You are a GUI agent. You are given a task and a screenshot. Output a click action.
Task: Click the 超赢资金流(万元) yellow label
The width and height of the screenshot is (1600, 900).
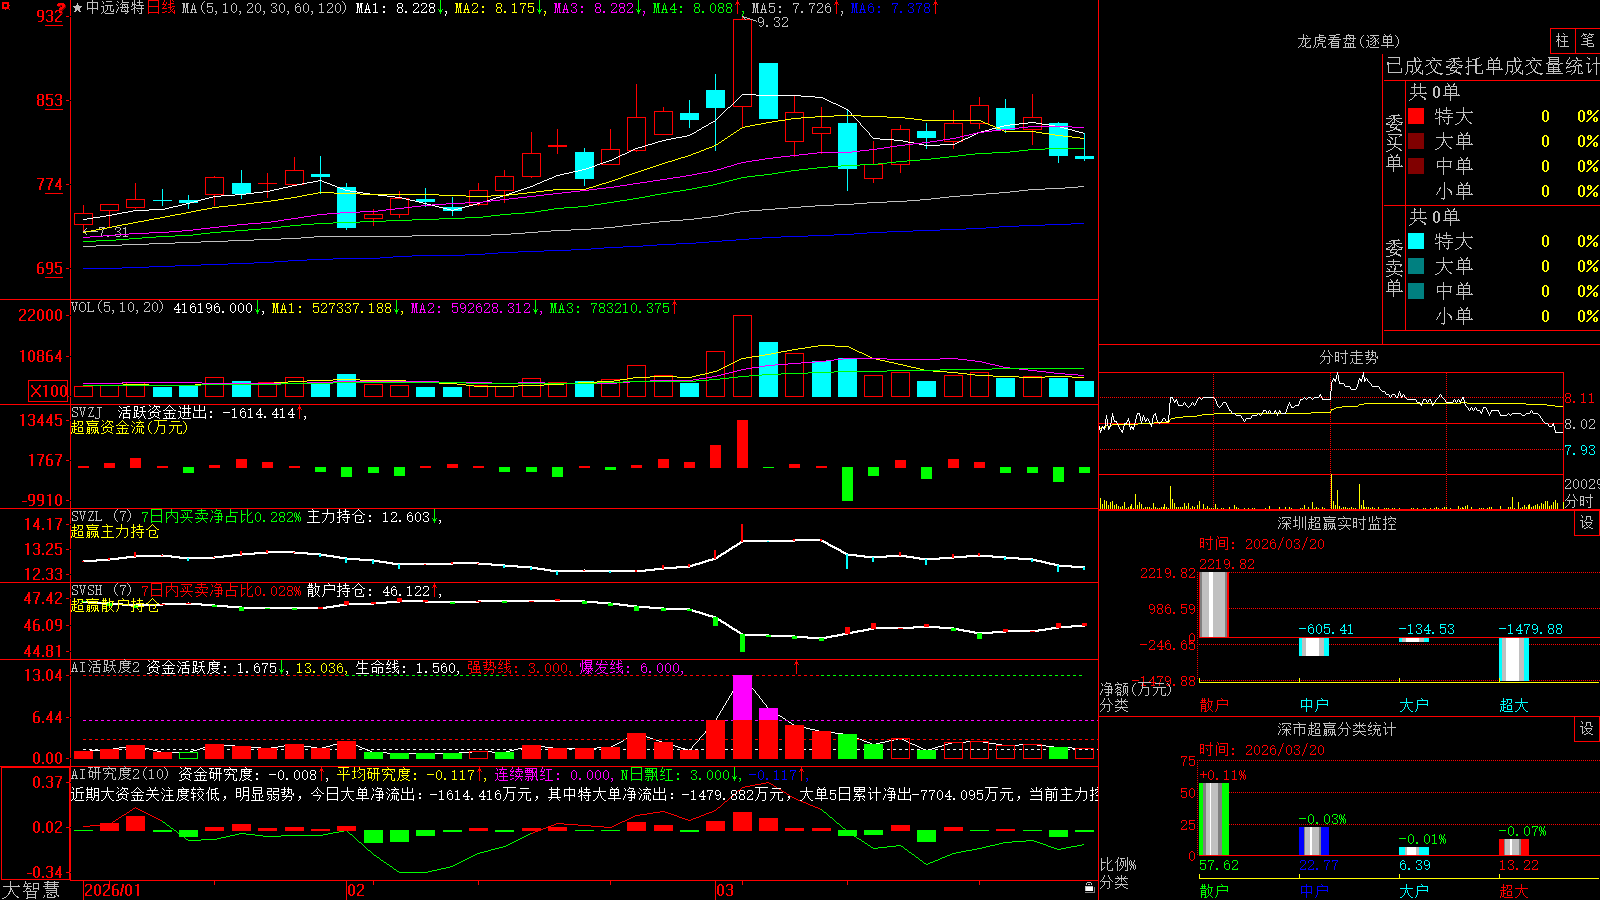click(x=129, y=427)
